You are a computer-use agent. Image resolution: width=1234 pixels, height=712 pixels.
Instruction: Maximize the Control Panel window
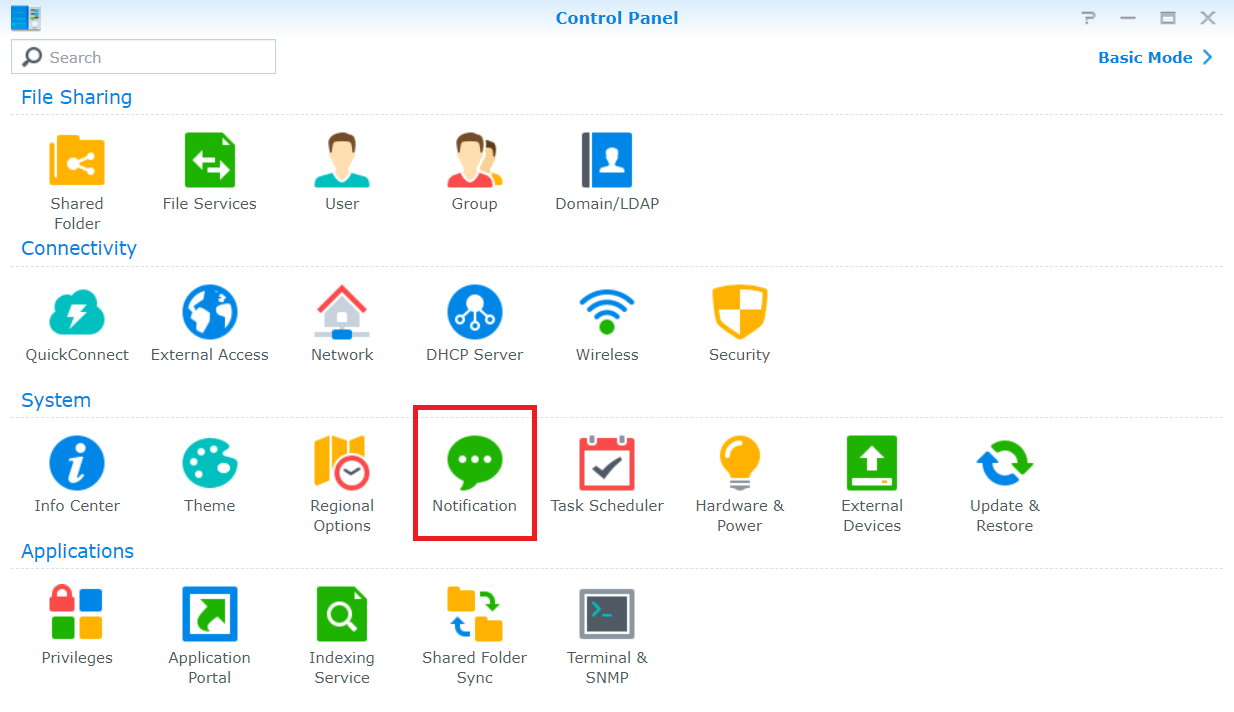[x=1167, y=18]
